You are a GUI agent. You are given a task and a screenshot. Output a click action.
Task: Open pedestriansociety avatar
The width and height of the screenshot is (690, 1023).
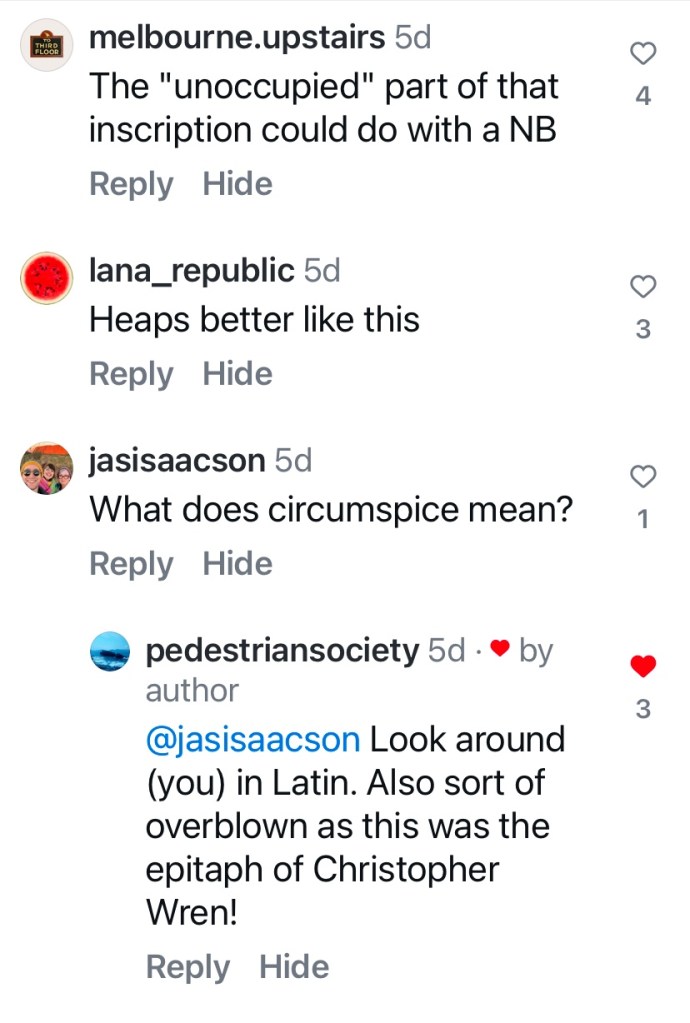tap(110, 654)
